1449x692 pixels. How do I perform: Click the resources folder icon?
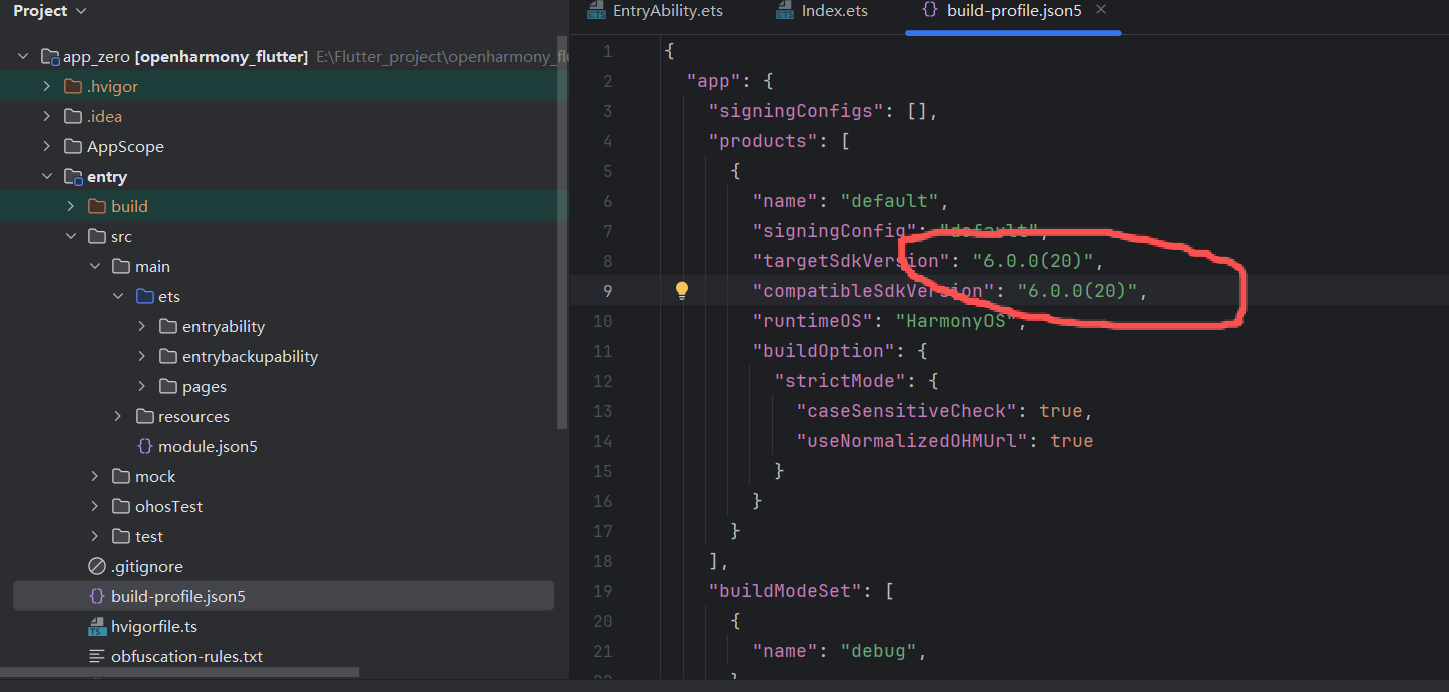[144, 417]
